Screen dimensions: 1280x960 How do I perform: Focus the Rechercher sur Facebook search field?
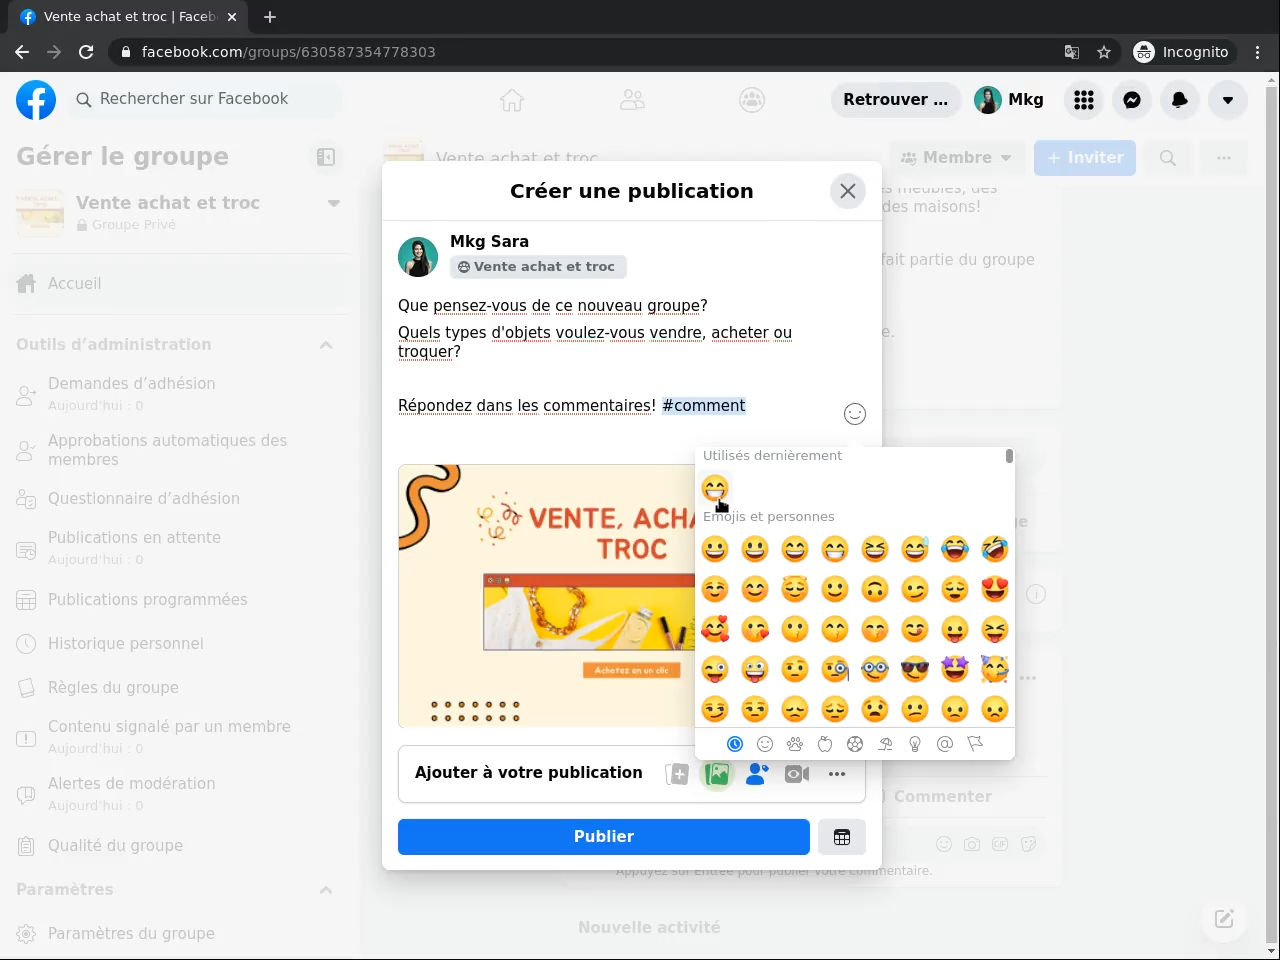coord(206,100)
